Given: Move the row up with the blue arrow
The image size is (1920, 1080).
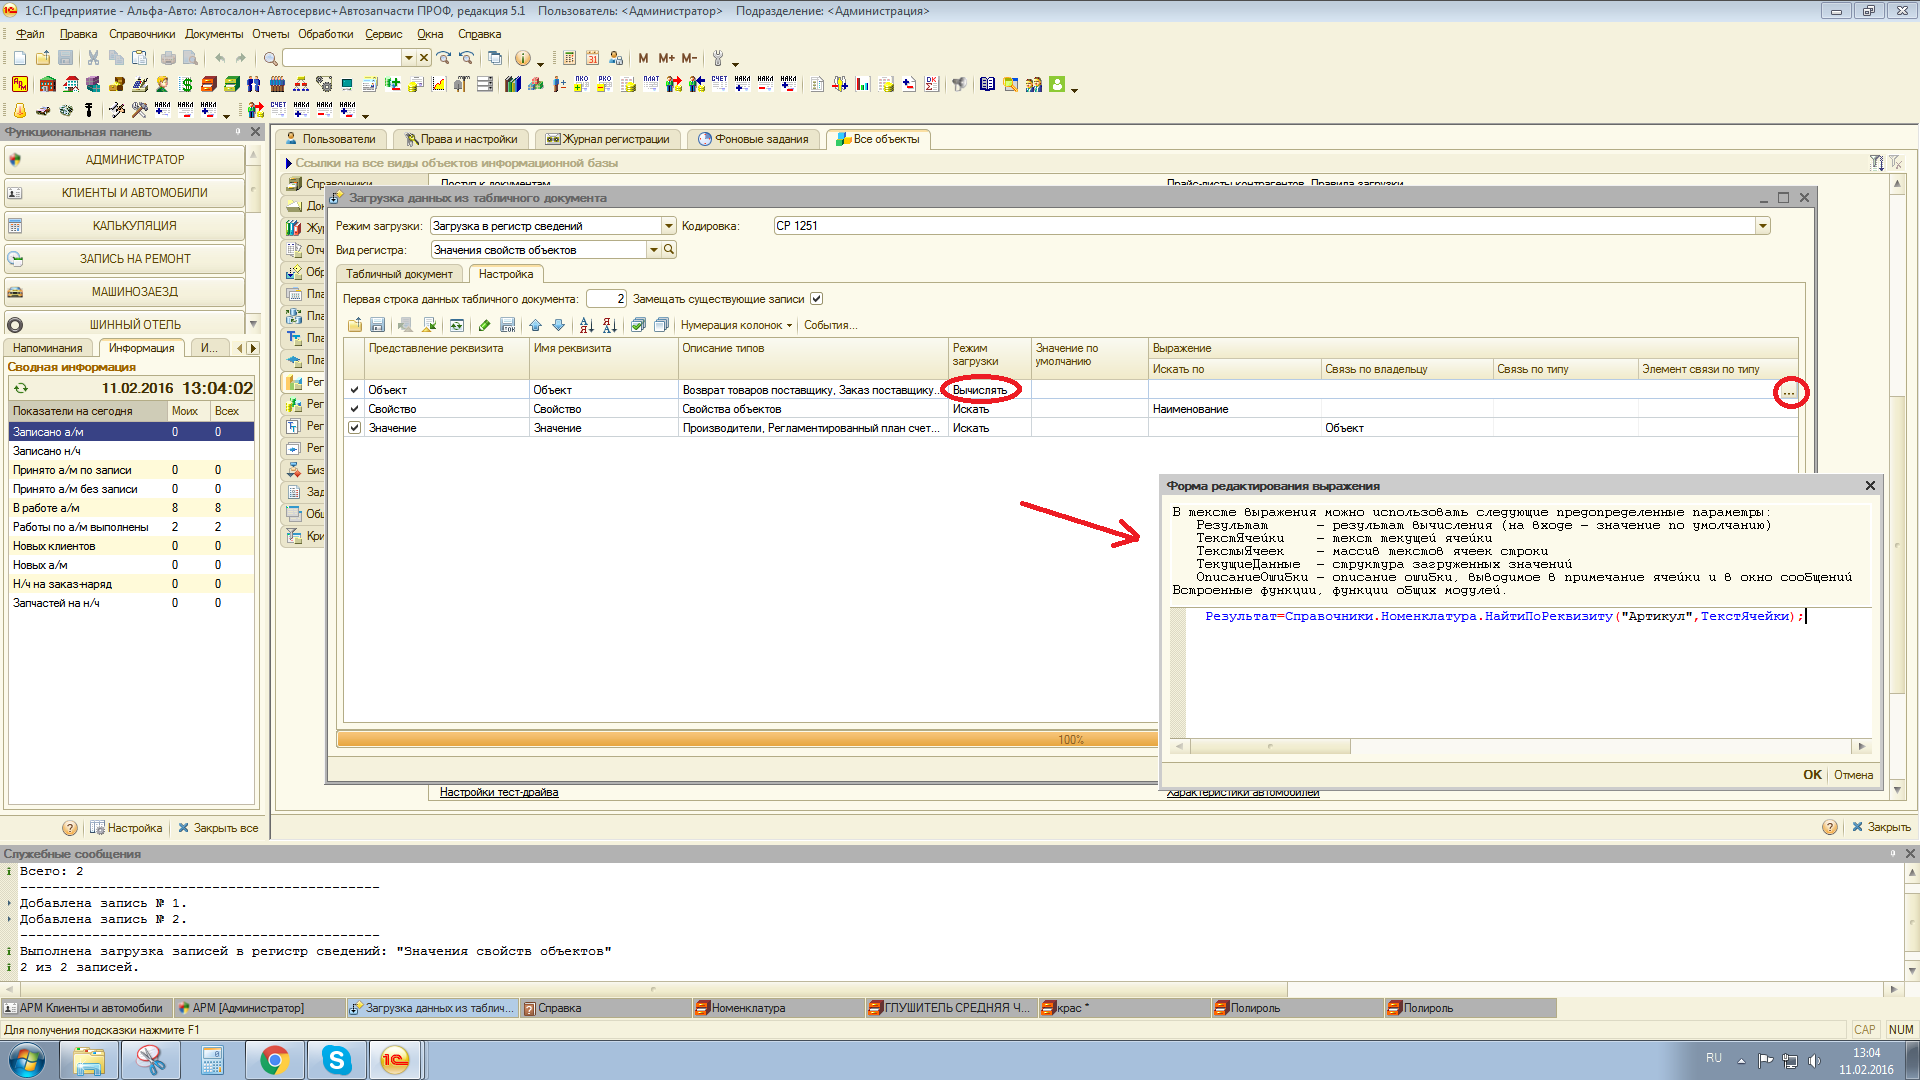Looking at the screenshot, I should pyautogui.click(x=535, y=325).
